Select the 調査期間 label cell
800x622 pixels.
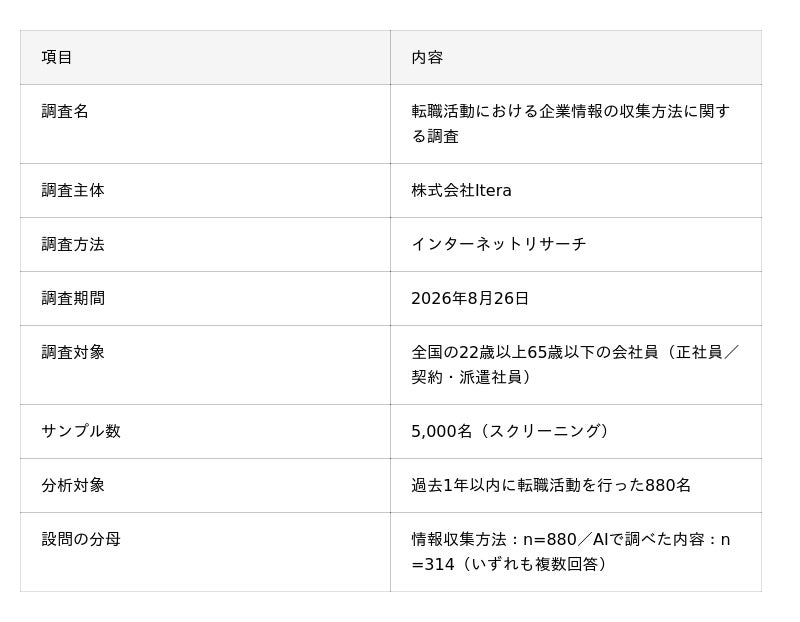[73, 298]
